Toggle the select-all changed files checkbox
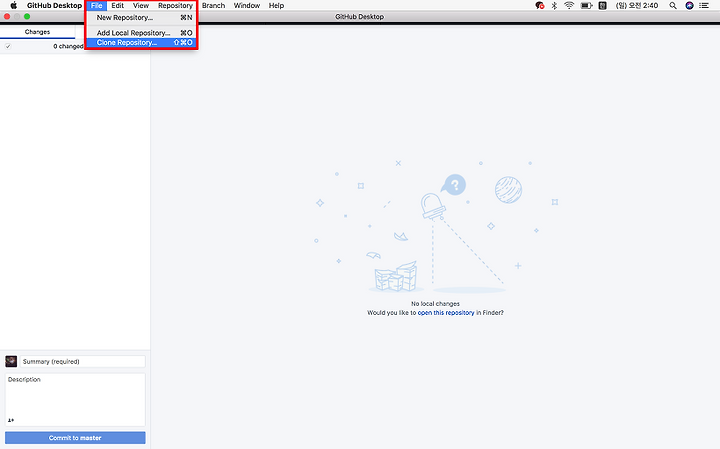The height and width of the screenshot is (449, 720). pos(8,46)
